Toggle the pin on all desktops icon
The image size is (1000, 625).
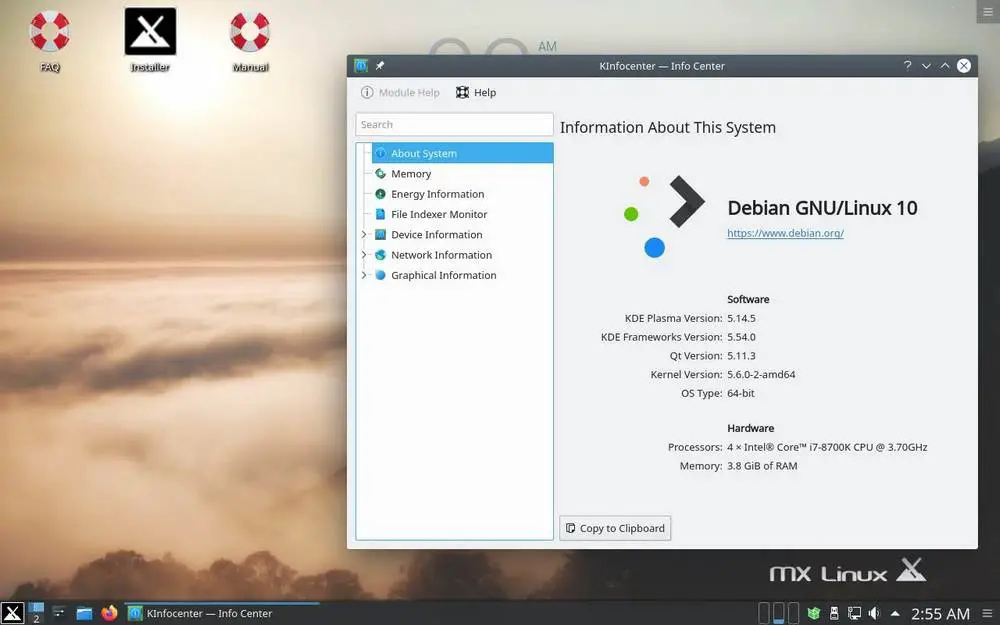point(379,66)
